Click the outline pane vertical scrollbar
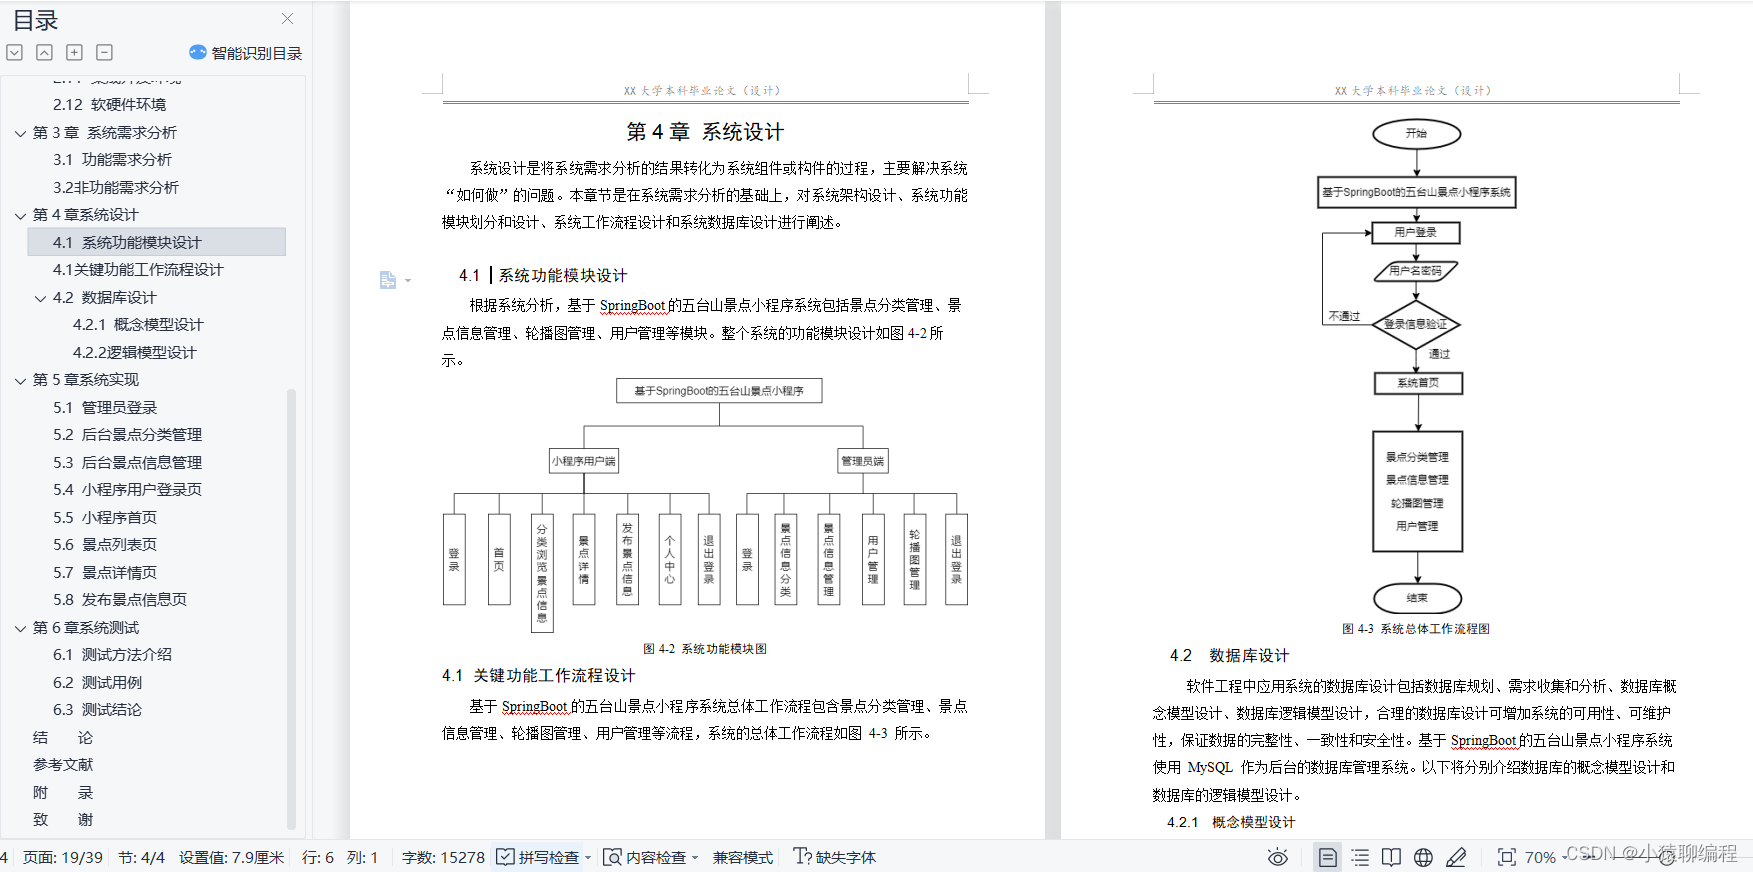The width and height of the screenshot is (1753, 872). (292, 608)
